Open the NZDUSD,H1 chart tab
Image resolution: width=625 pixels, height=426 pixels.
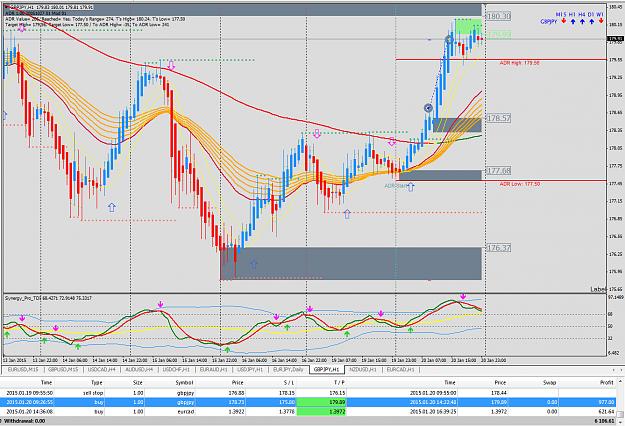362,370
